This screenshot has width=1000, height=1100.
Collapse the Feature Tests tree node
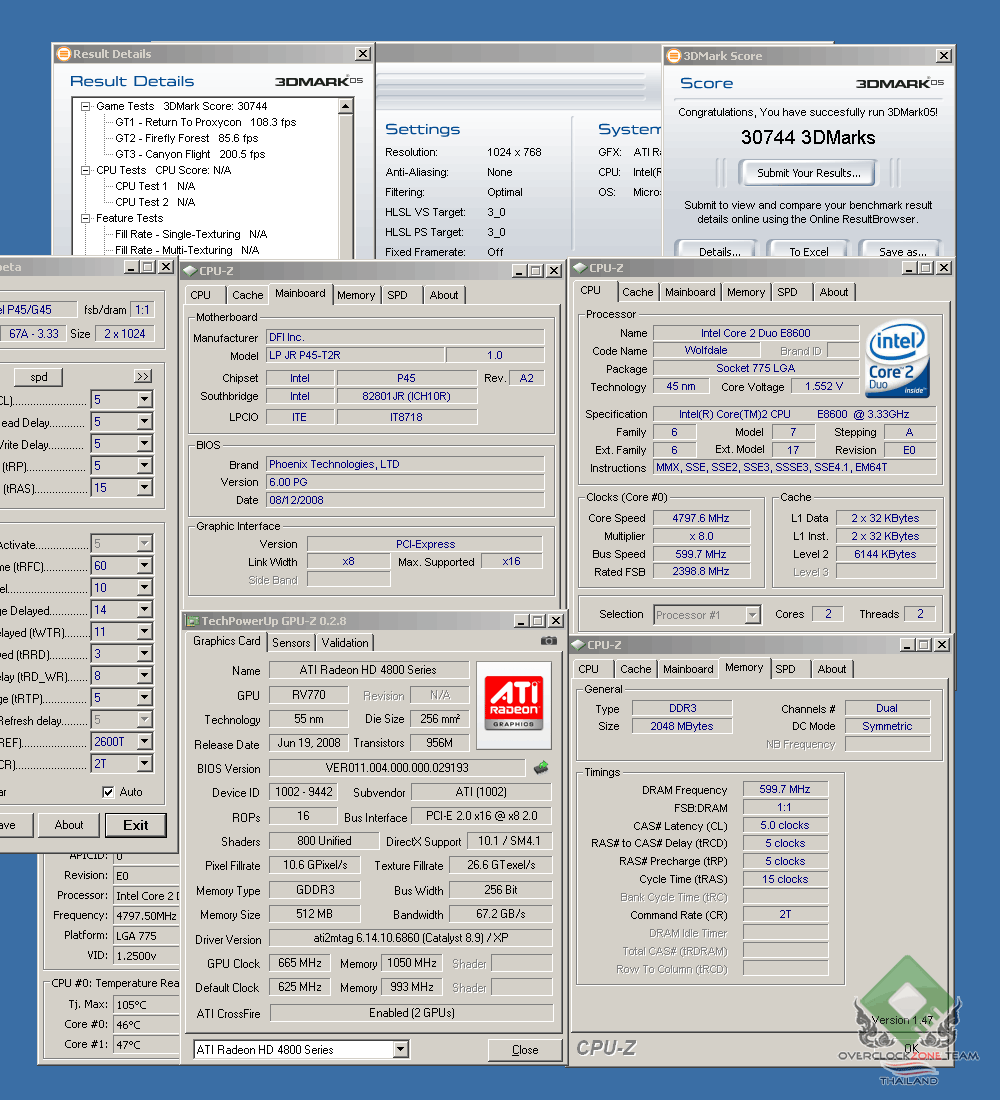(x=86, y=218)
